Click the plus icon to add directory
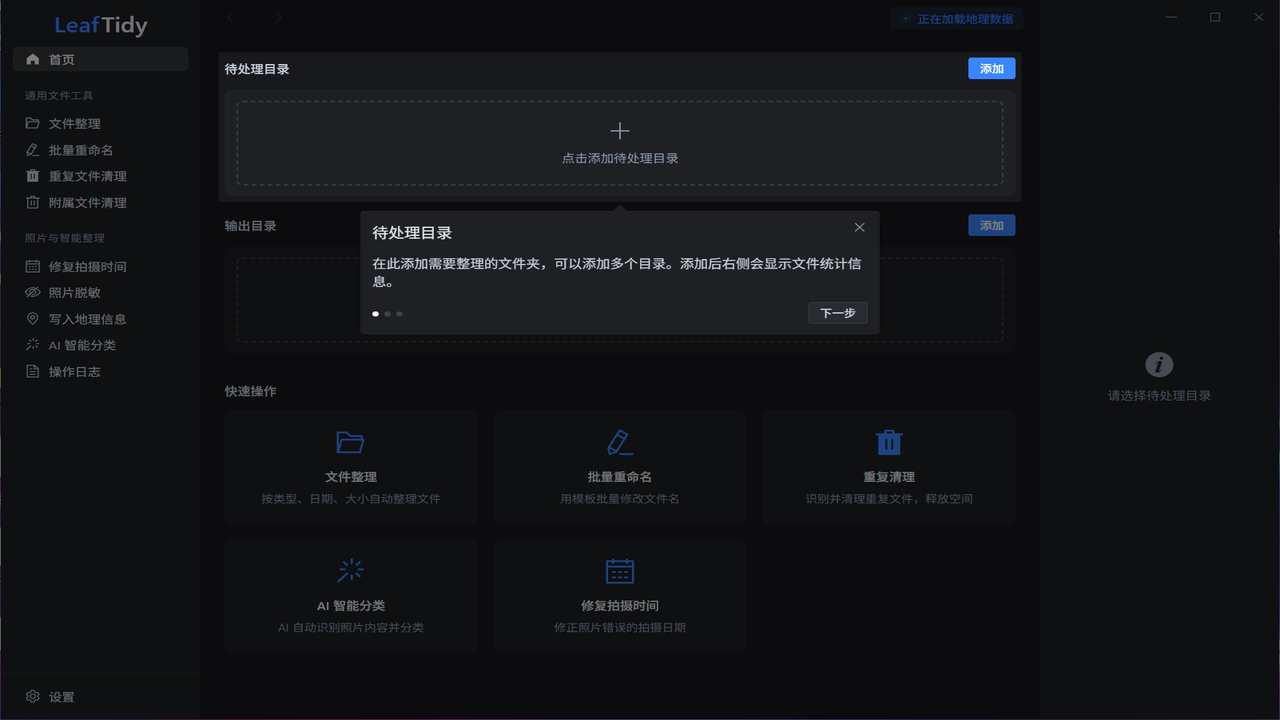Screen dimensions: 1280x720 point(620,131)
